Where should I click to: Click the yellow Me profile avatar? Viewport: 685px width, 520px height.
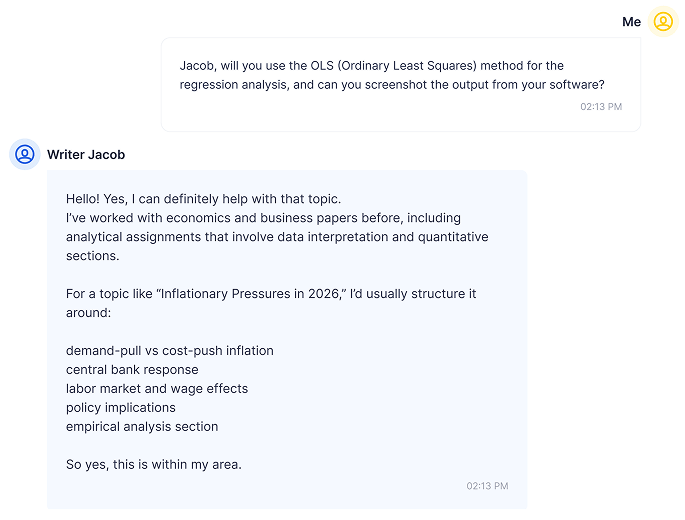tap(663, 21)
